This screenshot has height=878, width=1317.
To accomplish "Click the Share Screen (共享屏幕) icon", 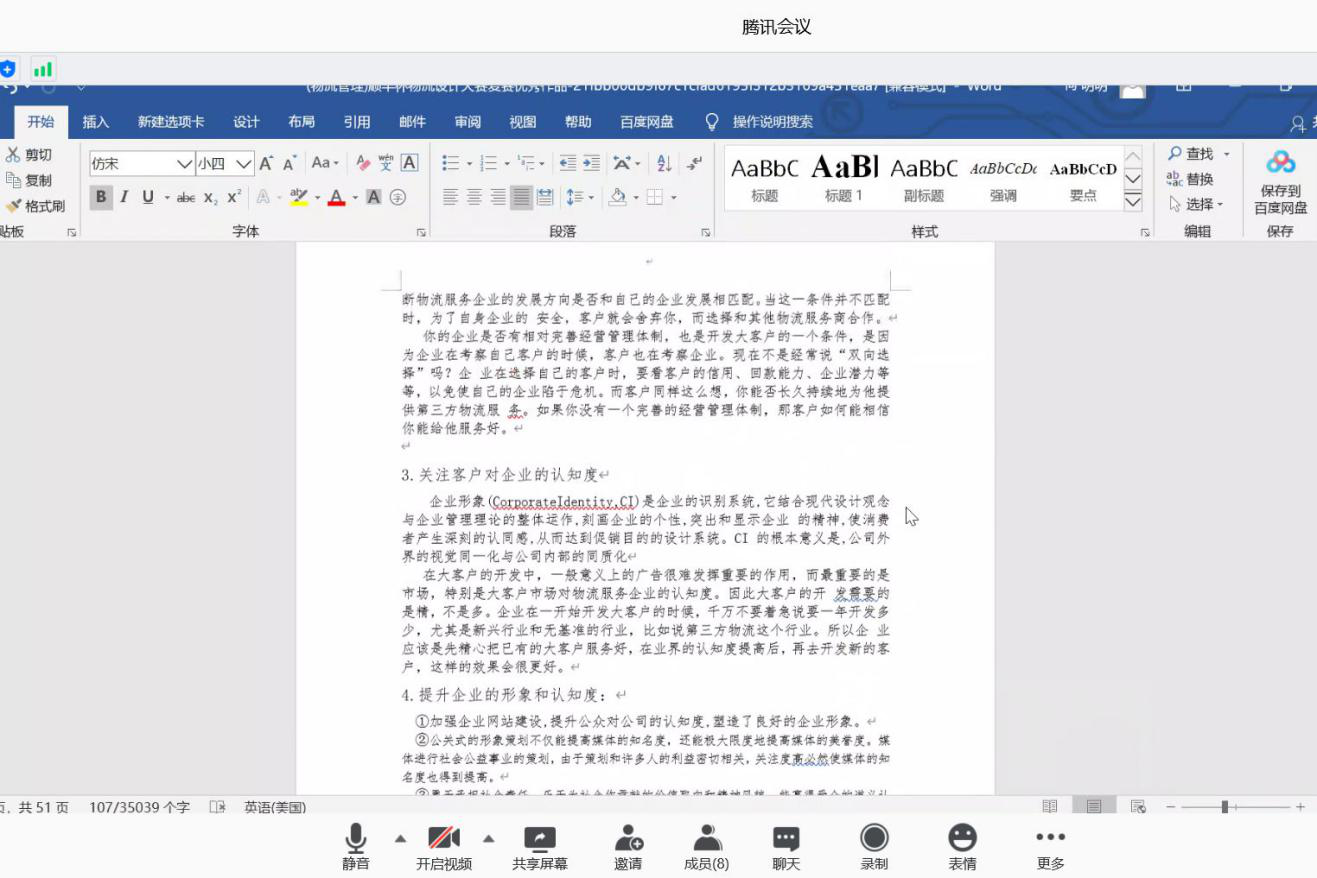I will 540,840.
